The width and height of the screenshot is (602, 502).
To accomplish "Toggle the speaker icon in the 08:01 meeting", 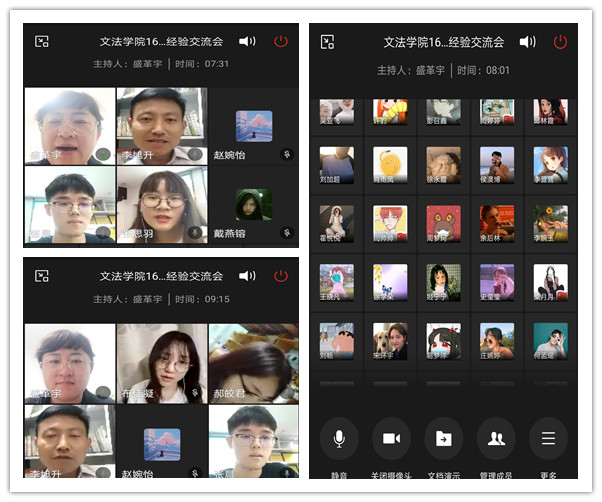I will (528, 41).
